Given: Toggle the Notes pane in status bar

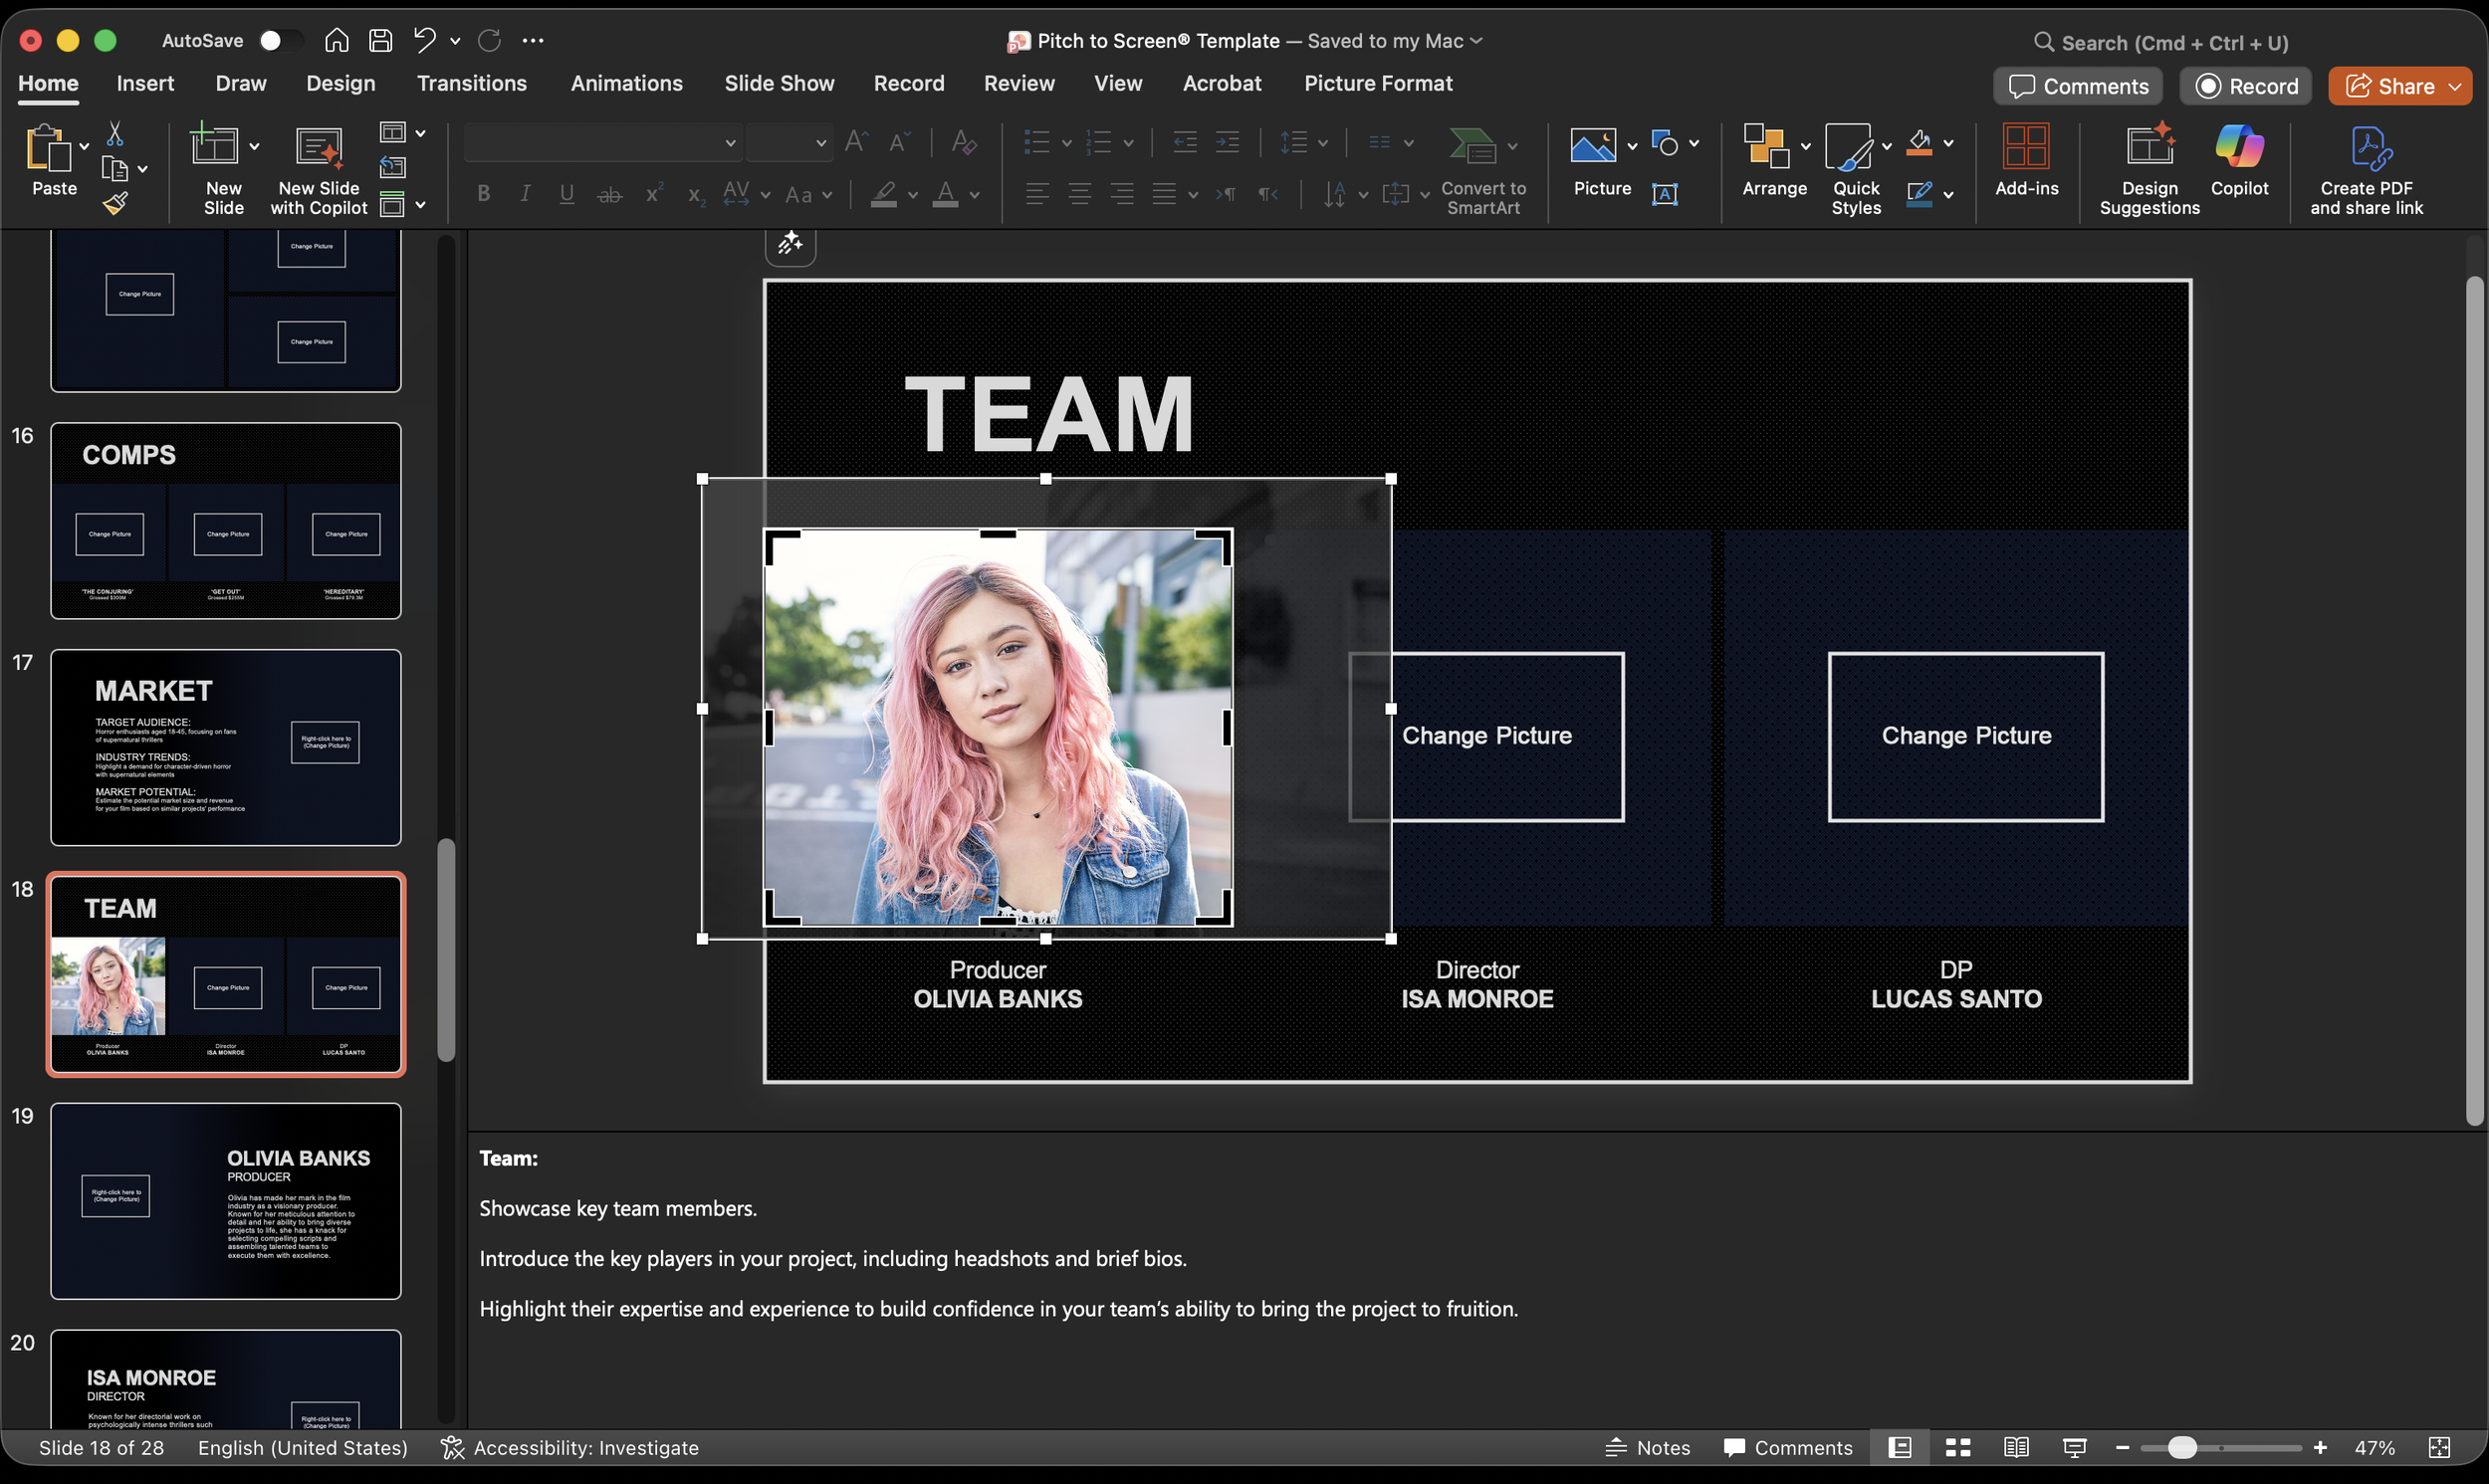Looking at the screenshot, I should point(1647,1447).
